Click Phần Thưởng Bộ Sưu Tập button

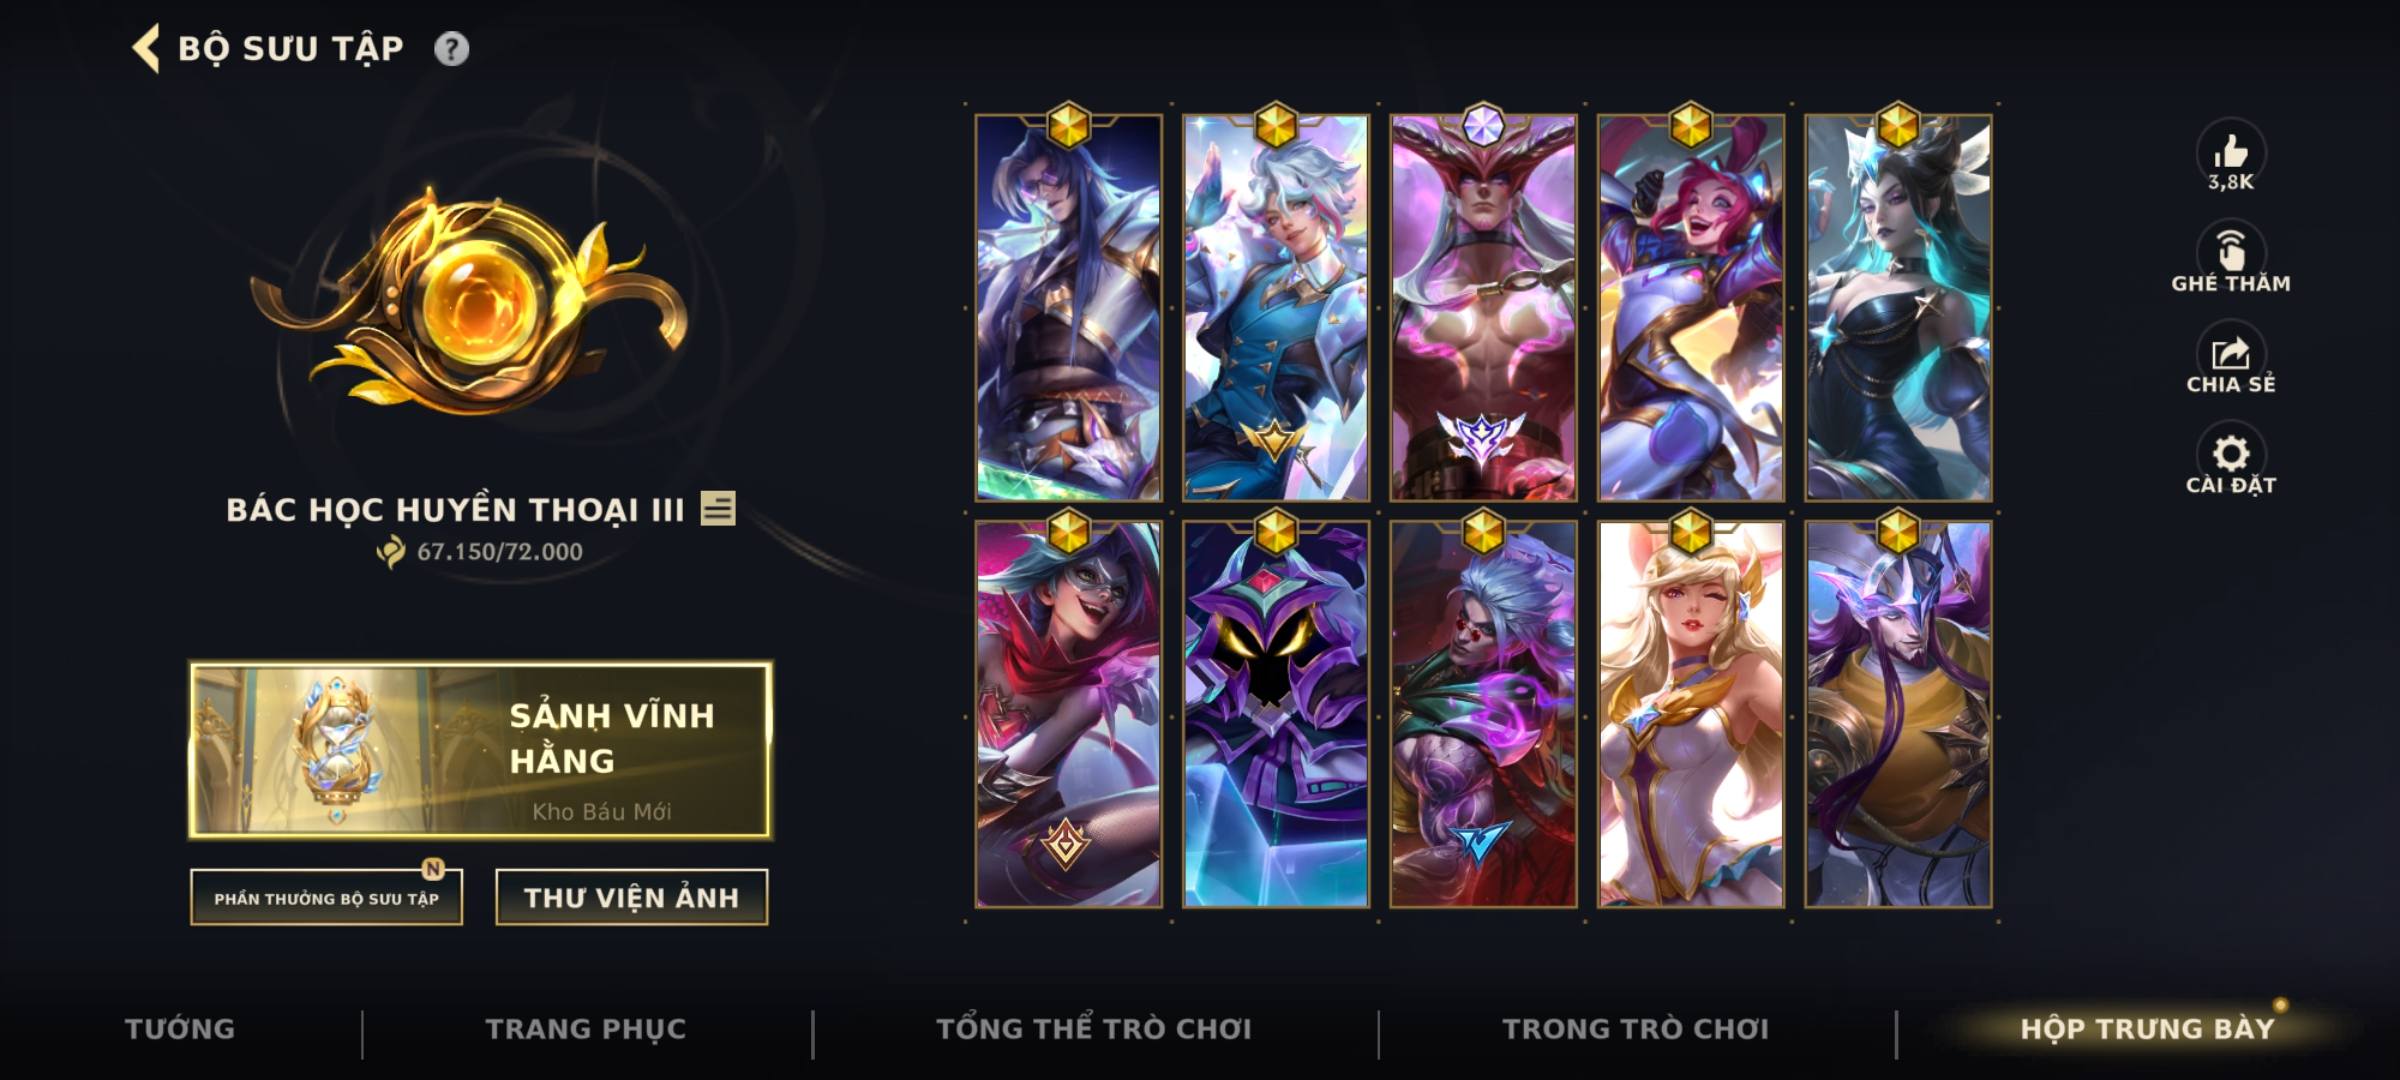click(327, 897)
